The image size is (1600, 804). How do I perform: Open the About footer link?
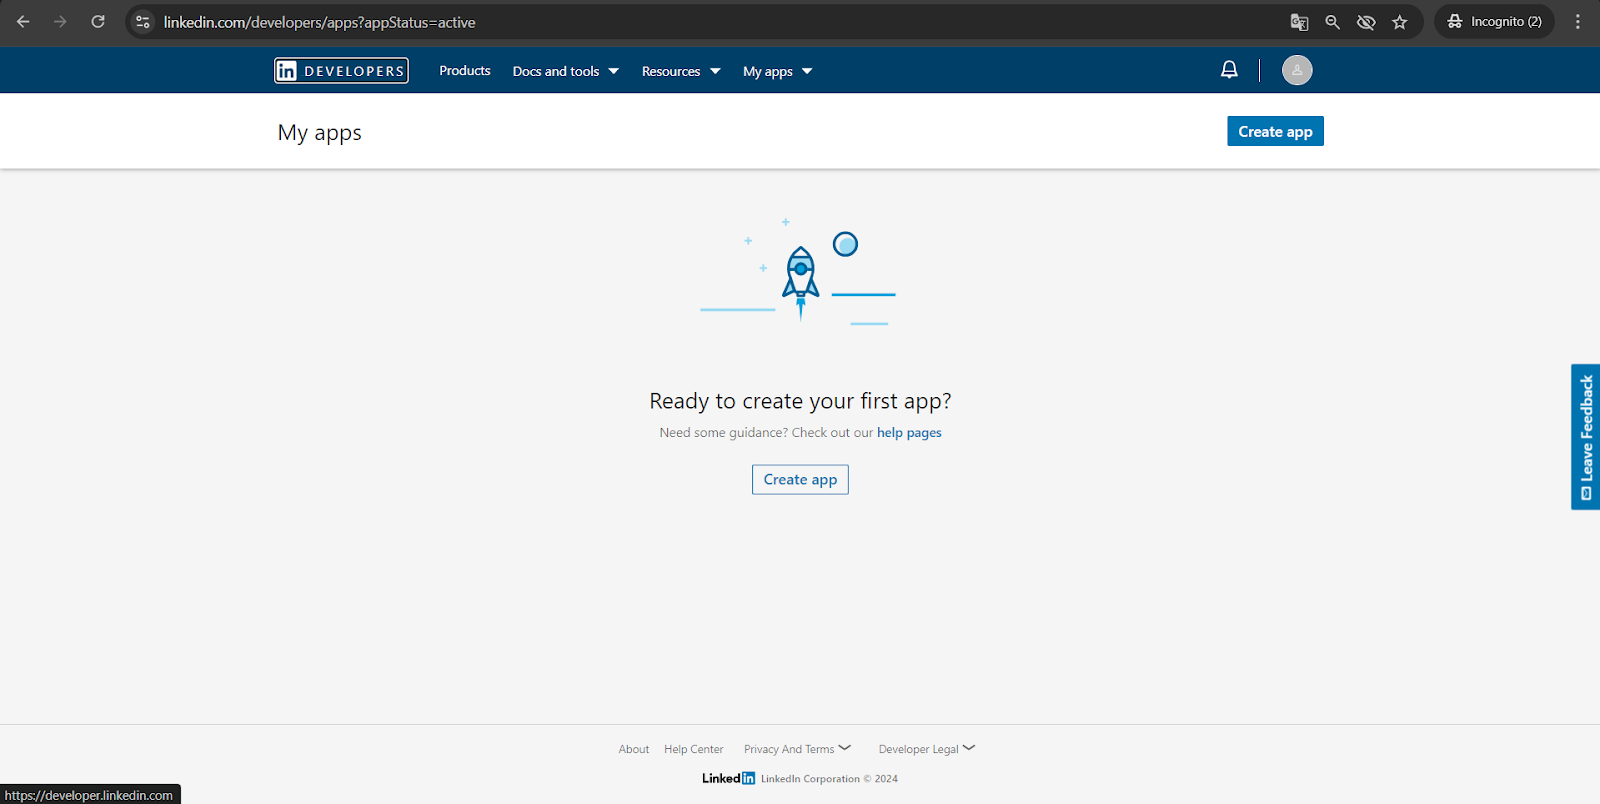click(x=634, y=749)
